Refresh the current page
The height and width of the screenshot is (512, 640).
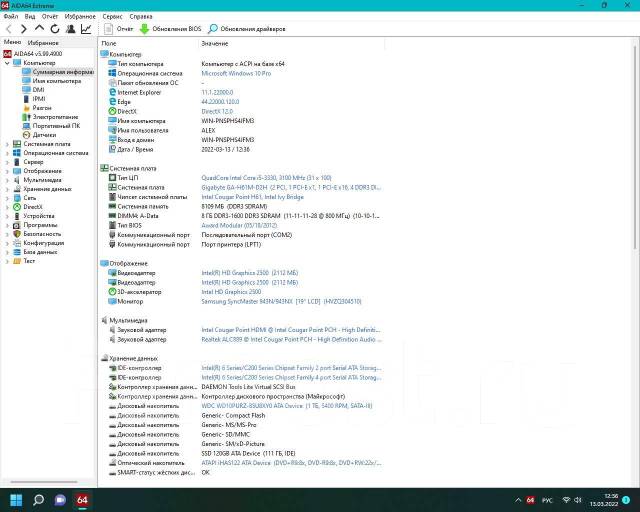(x=55, y=29)
